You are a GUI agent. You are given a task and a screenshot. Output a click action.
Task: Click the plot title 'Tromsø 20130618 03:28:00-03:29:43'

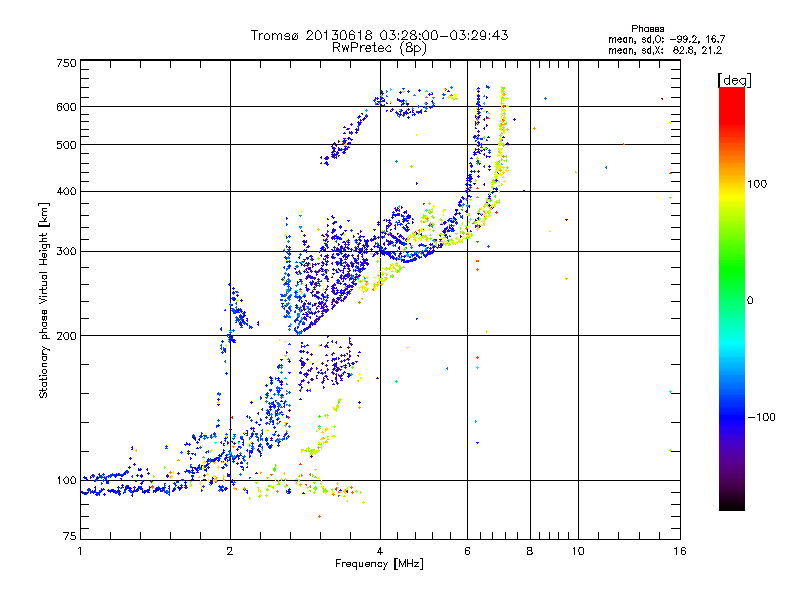(x=379, y=35)
